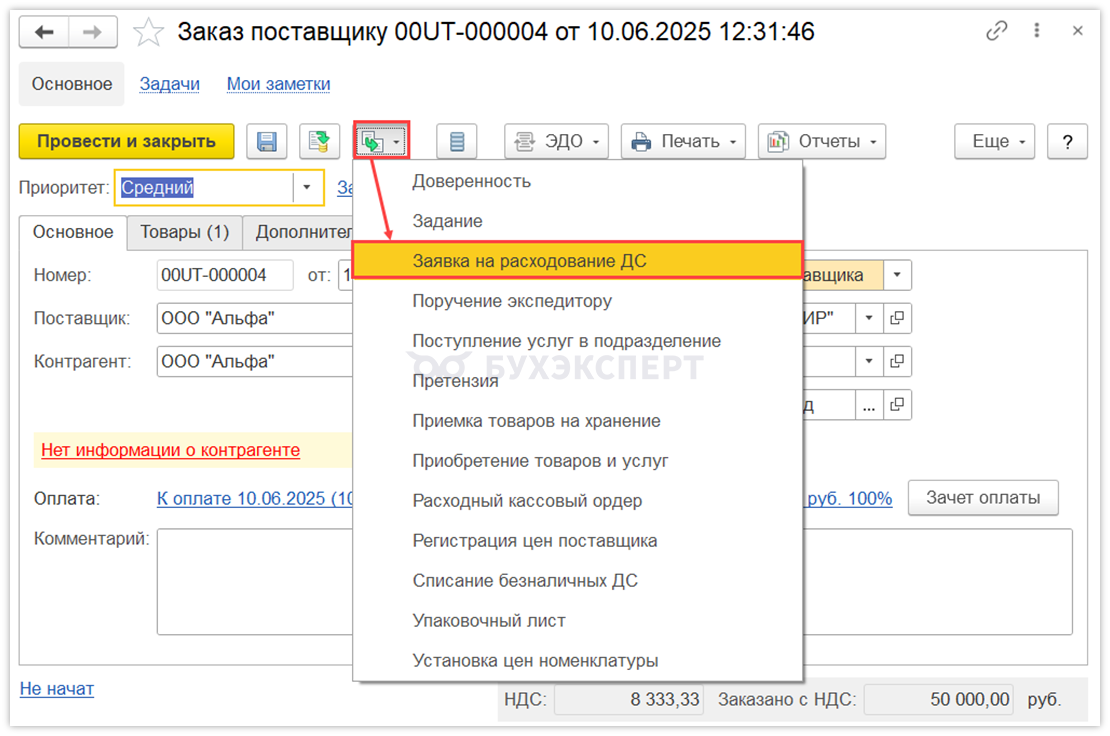Copy link using the chain icon

996,32
